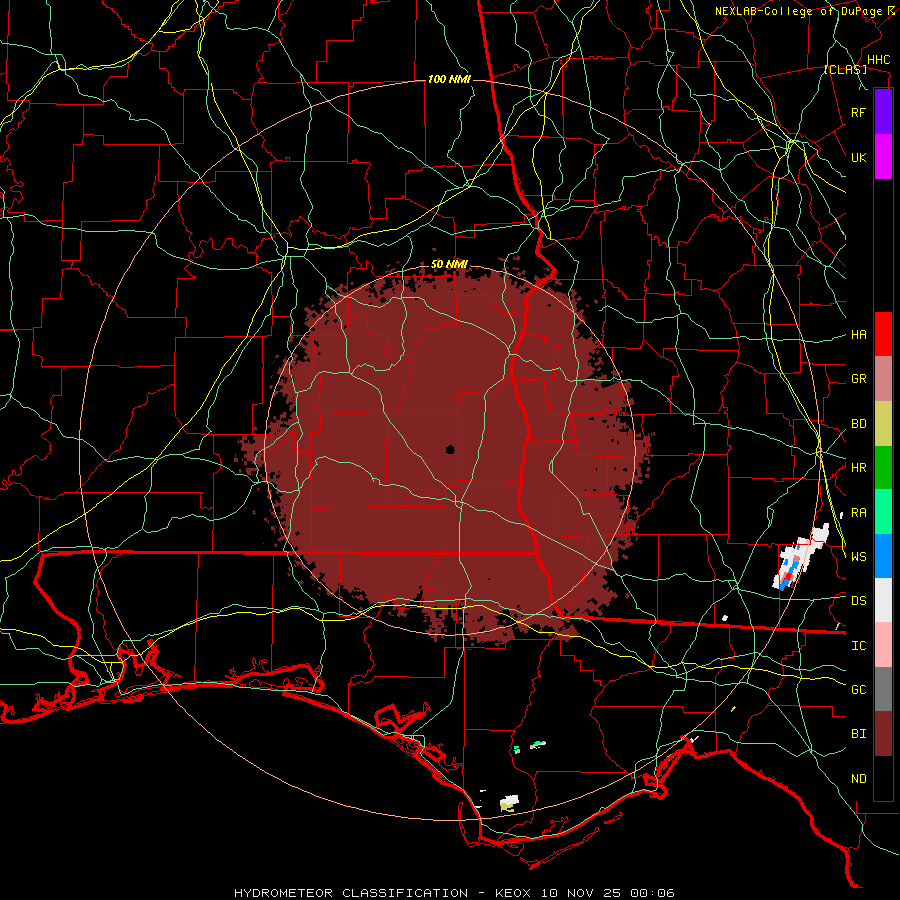Image resolution: width=900 pixels, height=900 pixels.
Task: Click the BD yellow legend swatch
Action: 883,424
